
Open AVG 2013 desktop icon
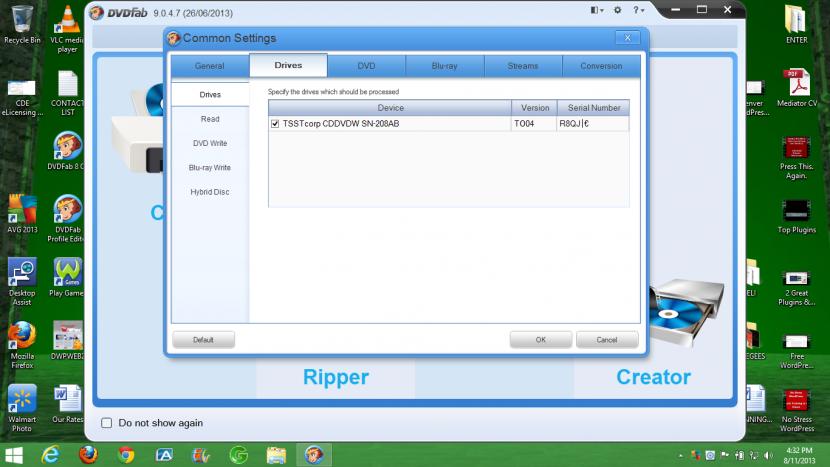(22, 214)
